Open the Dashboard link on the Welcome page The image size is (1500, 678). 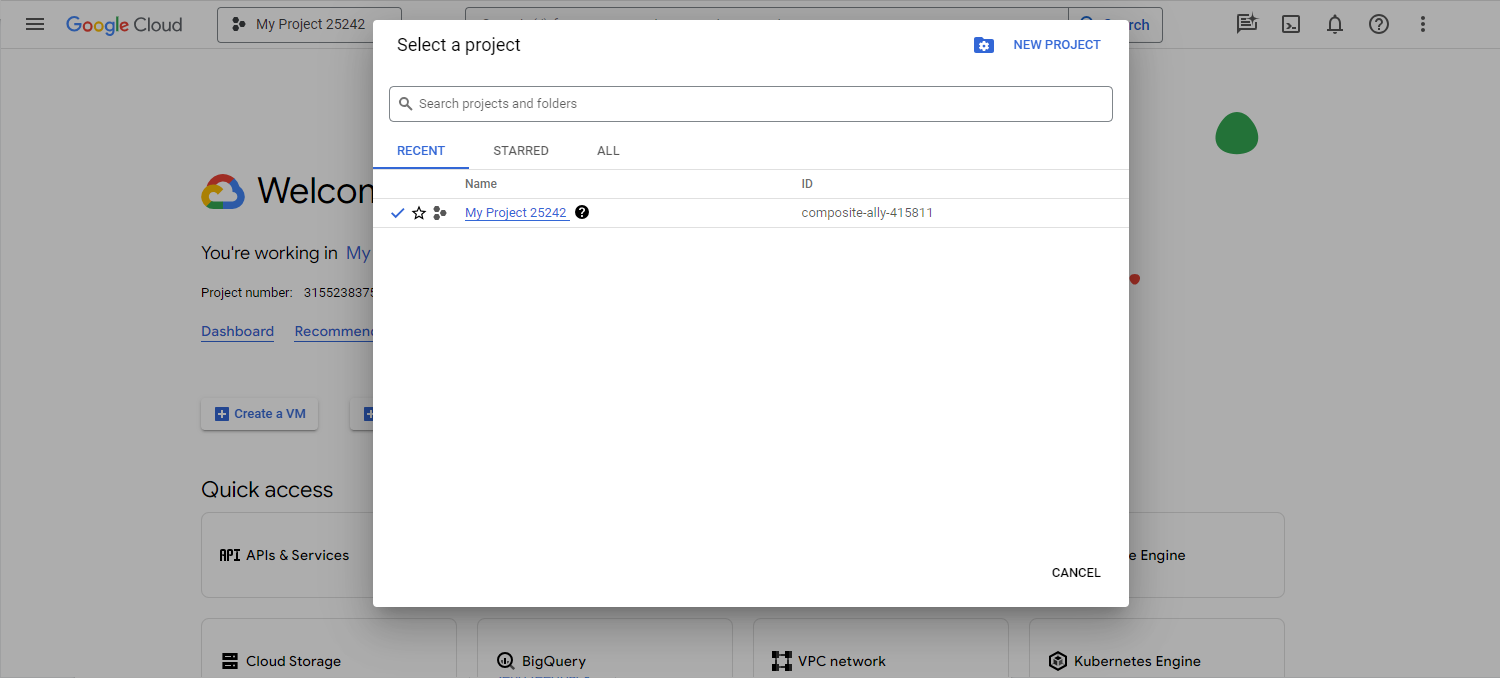tap(237, 331)
